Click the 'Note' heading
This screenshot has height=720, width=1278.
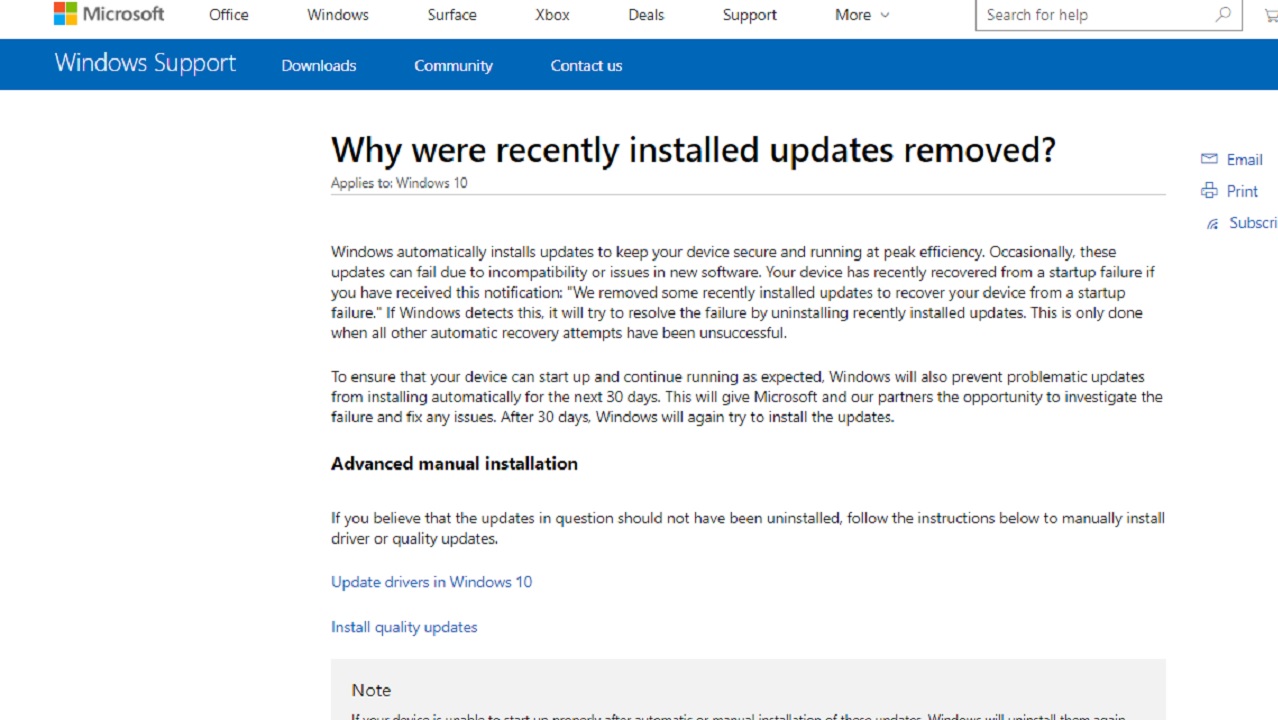click(x=371, y=690)
